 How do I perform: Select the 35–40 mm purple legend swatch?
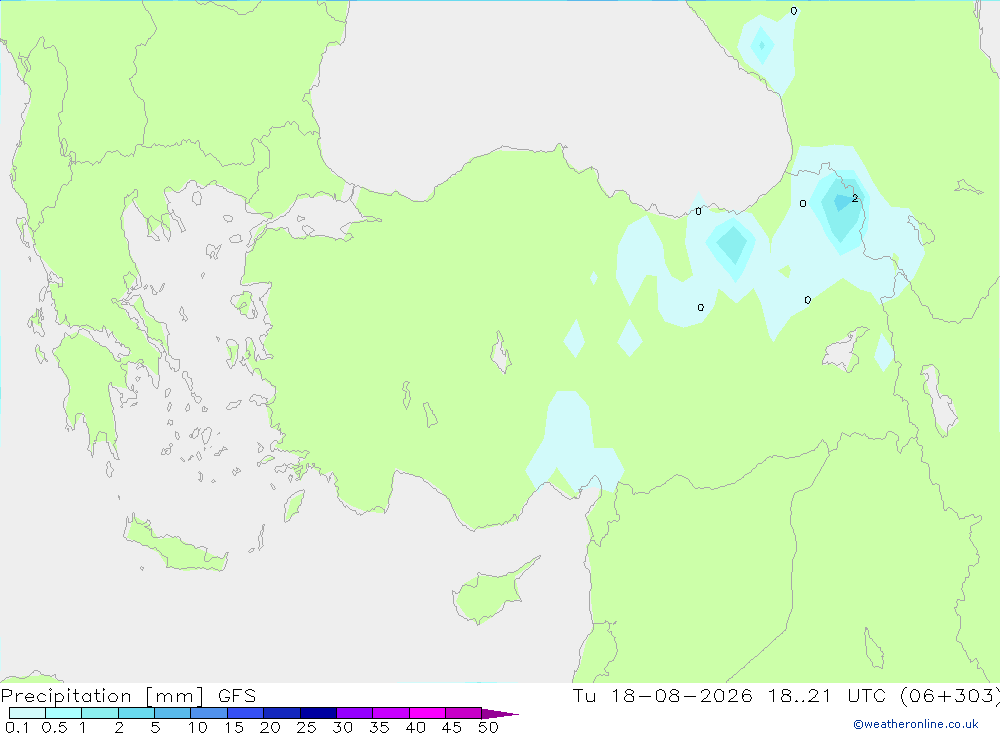tap(391, 713)
